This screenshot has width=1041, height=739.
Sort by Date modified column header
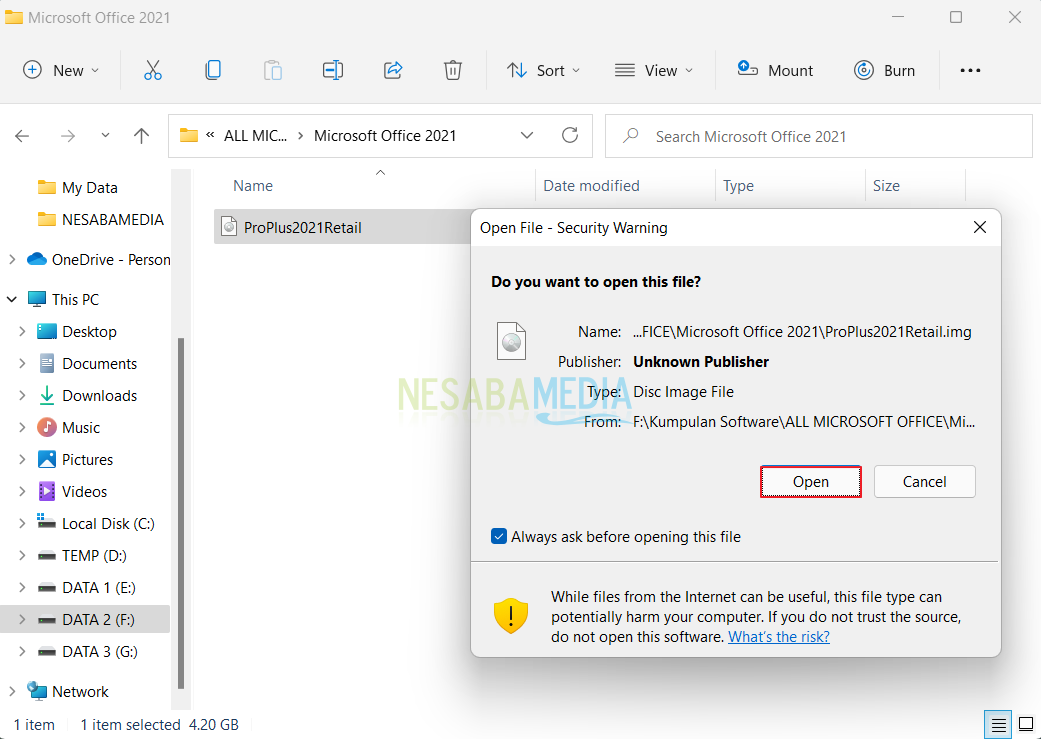[x=591, y=186]
